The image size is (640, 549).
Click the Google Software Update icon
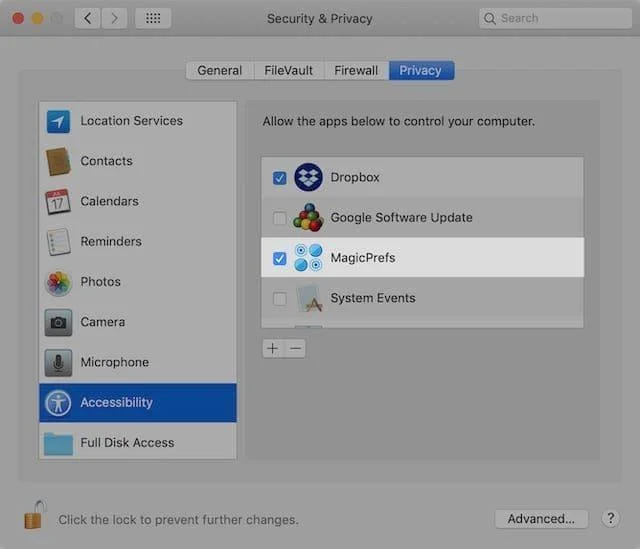click(x=308, y=217)
